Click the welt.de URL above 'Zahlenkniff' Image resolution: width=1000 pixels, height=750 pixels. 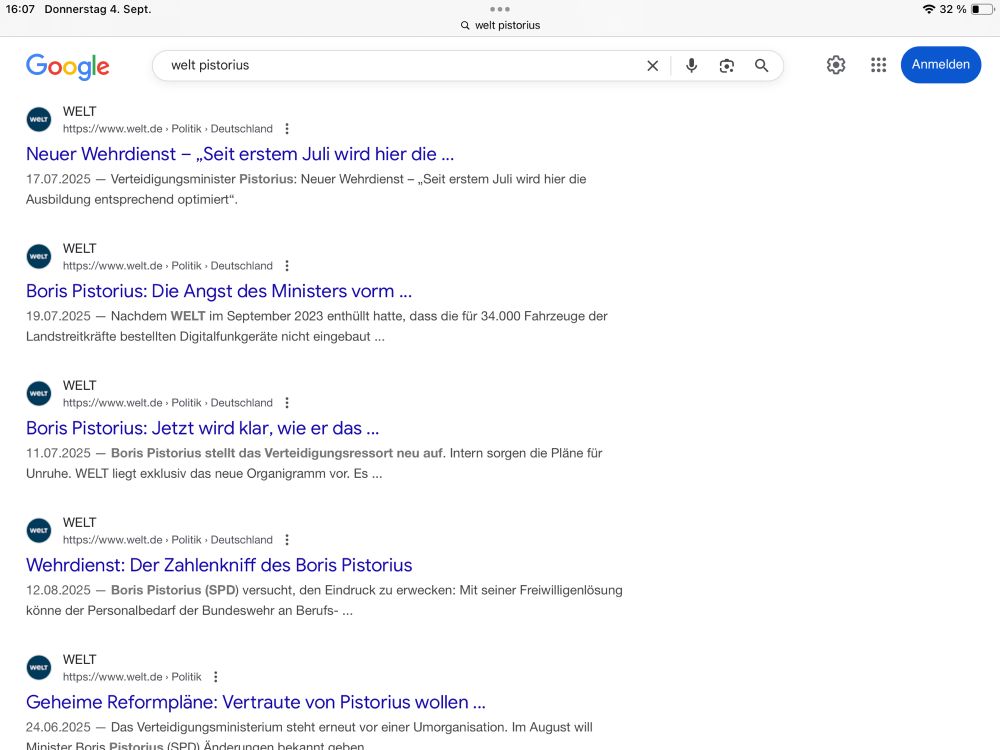(x=168, y=540)
